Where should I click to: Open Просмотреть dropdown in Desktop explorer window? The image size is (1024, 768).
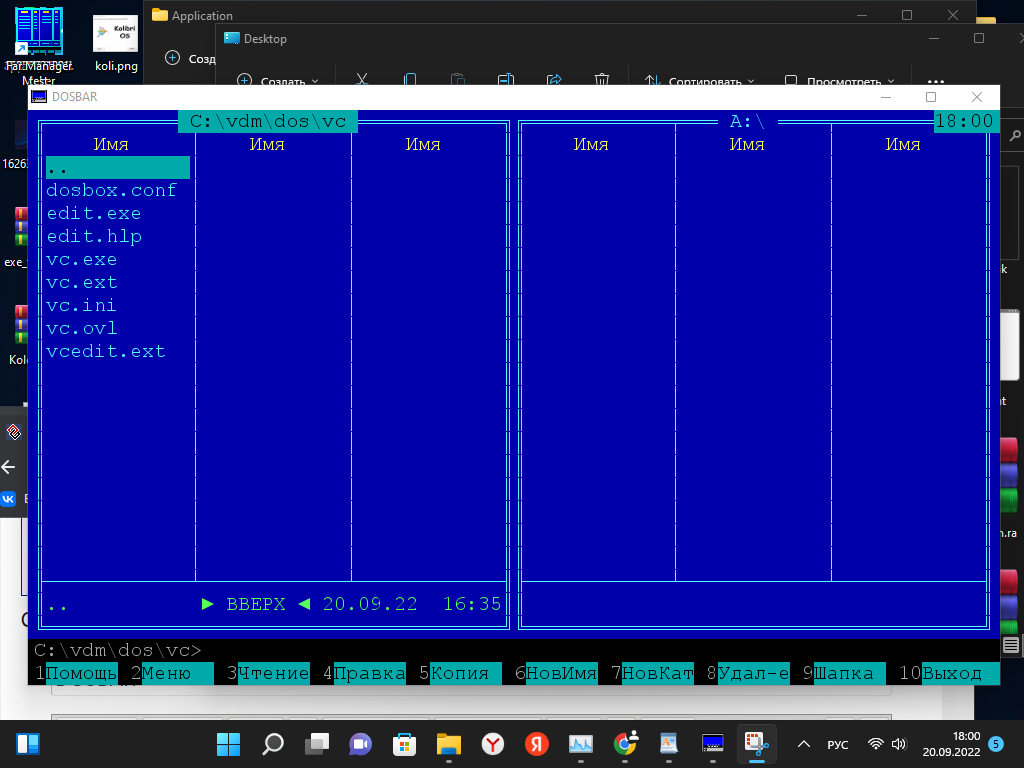839,80
